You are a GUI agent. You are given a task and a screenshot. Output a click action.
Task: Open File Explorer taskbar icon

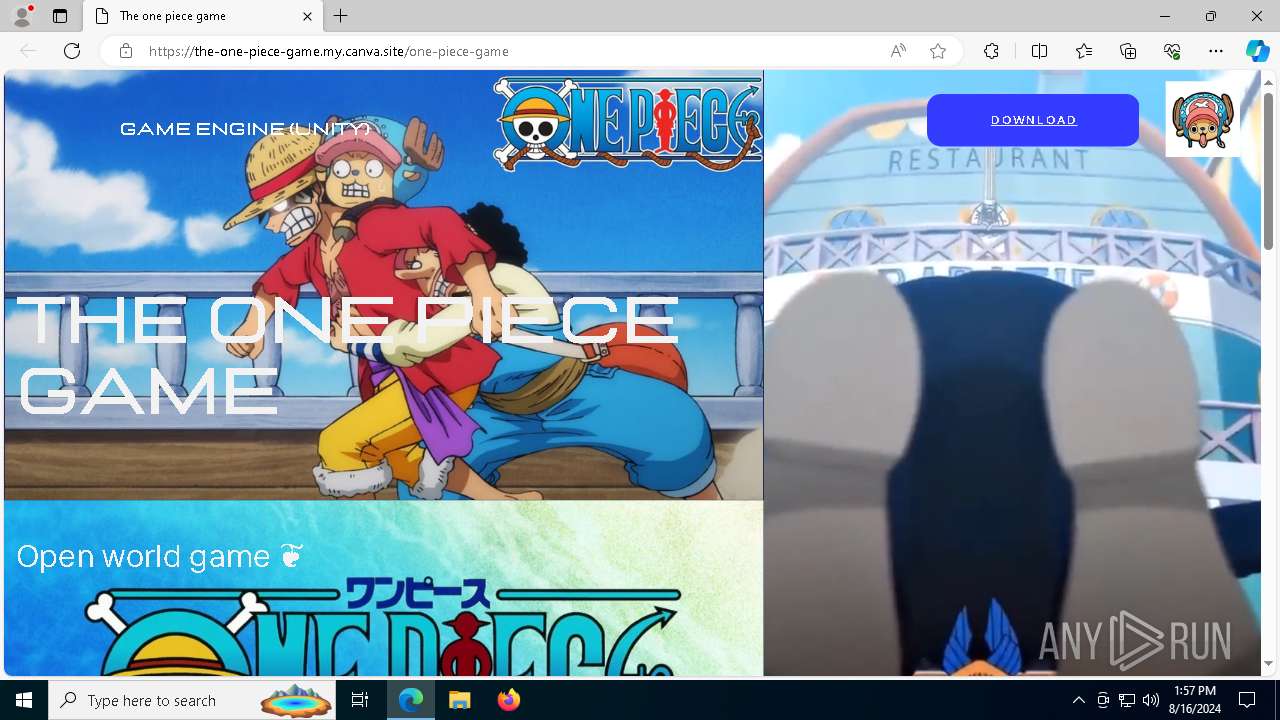460,700
